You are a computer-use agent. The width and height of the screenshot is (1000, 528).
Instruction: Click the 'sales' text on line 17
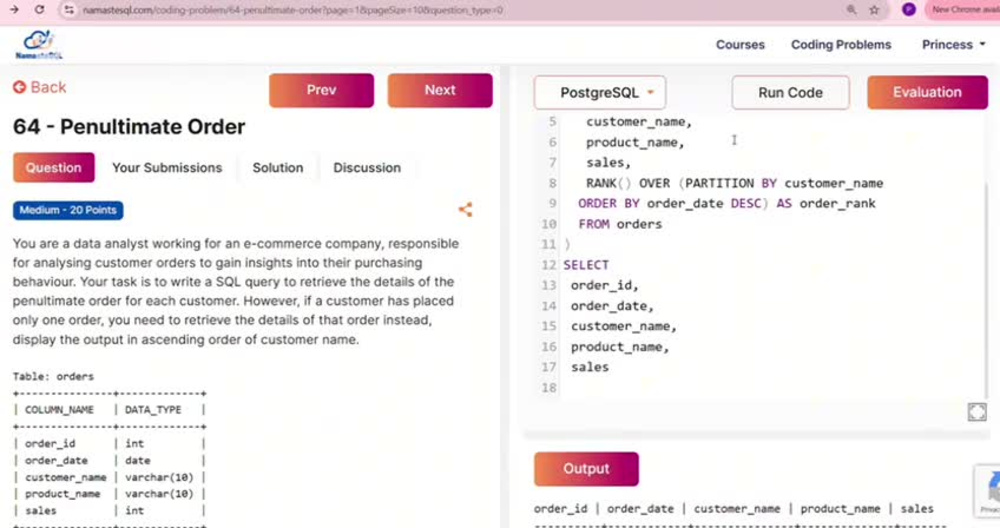(x=589, y=367)
